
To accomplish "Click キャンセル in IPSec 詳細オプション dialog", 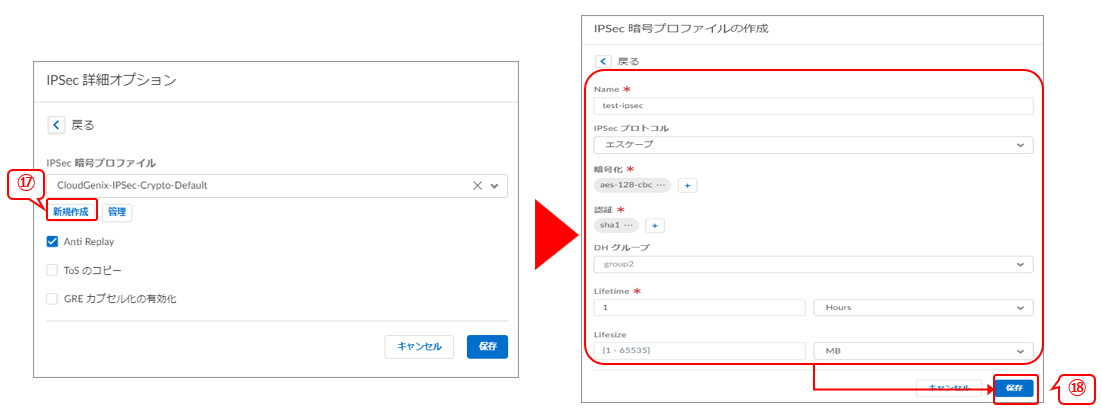I will [x=420, y=346].
